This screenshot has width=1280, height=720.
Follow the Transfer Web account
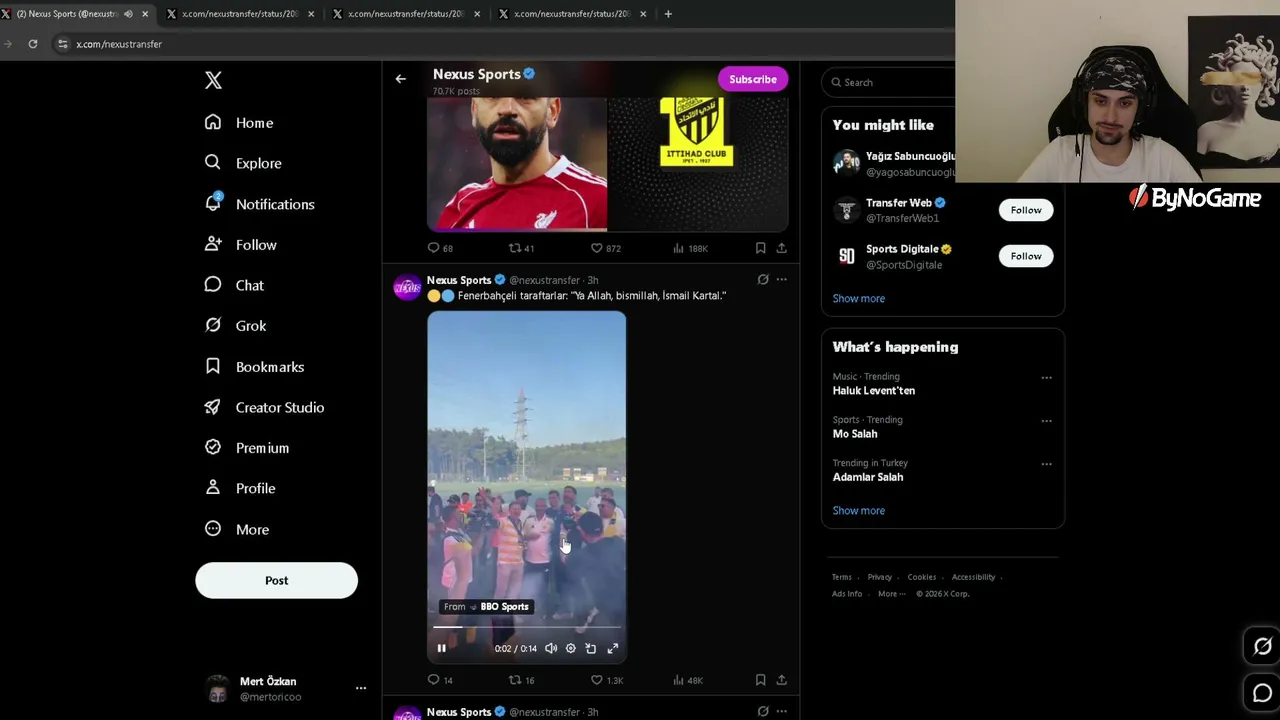(x=1025, y=210)
